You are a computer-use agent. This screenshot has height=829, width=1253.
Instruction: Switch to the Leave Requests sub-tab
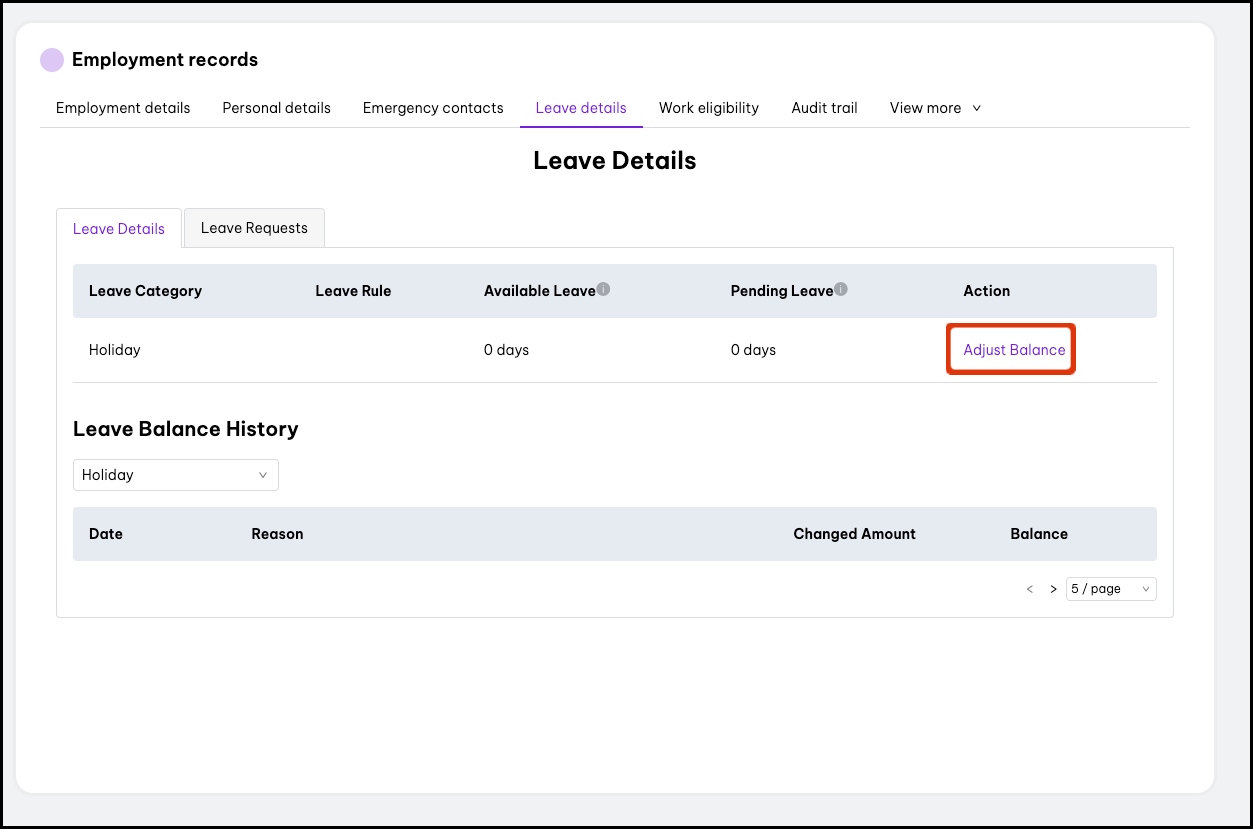(254, 228)
